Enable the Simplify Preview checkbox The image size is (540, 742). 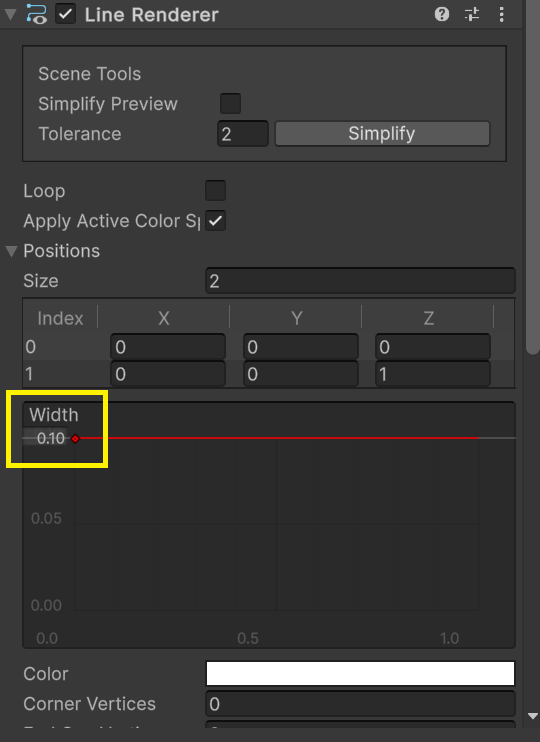pyautogui.click(x=230, y=103)
